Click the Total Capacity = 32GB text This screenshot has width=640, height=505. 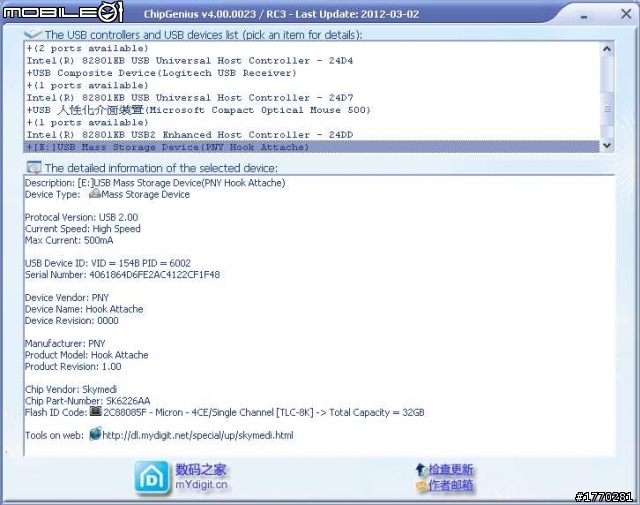377,412
